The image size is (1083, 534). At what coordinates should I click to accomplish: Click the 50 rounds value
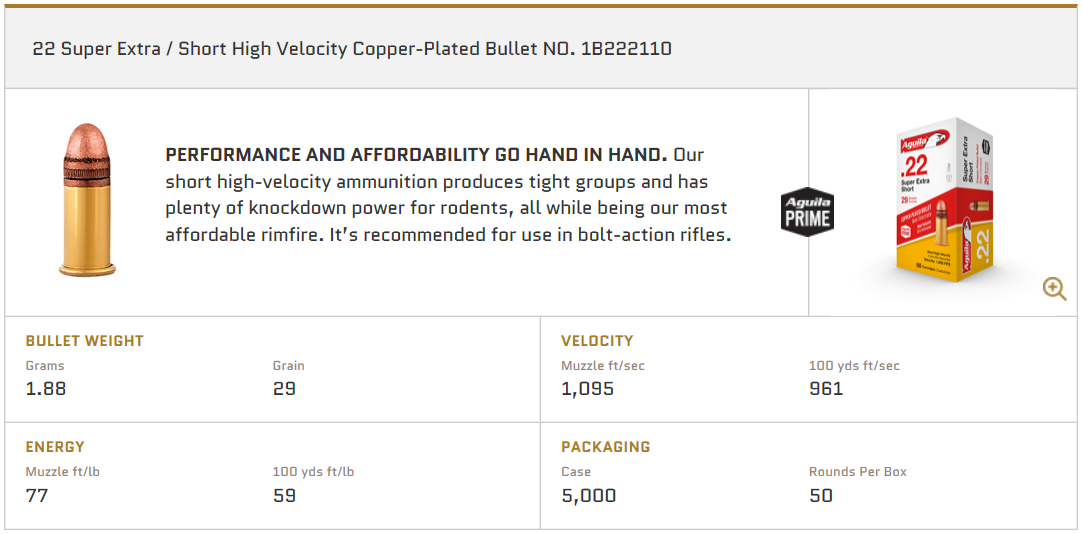coord(821,495)
